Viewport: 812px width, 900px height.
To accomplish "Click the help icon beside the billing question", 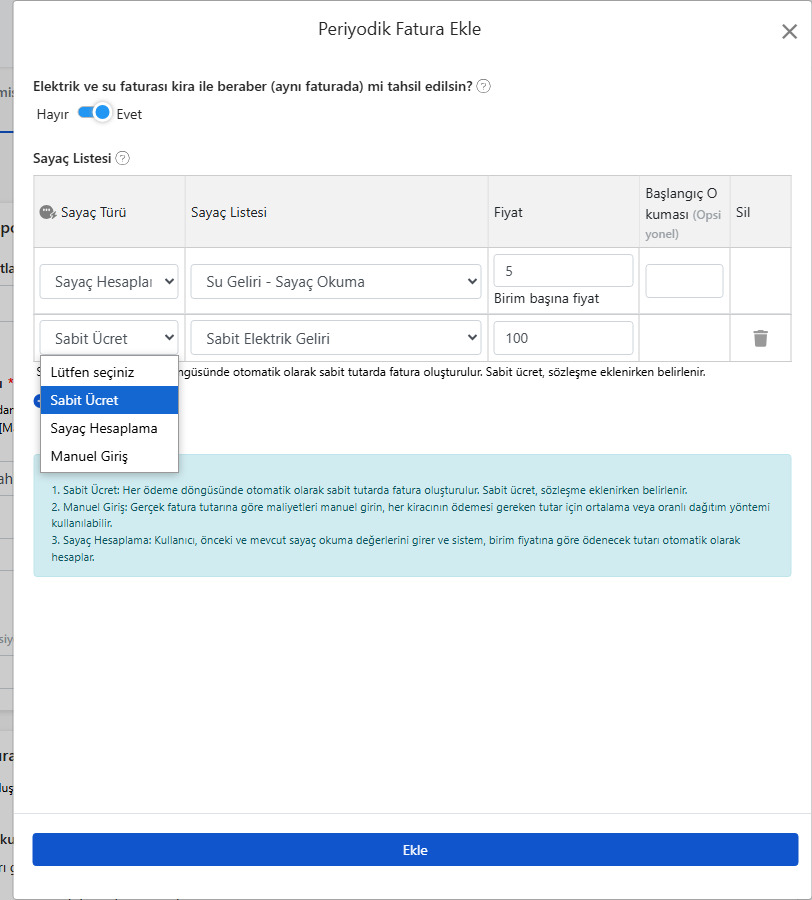I will 484,86.
